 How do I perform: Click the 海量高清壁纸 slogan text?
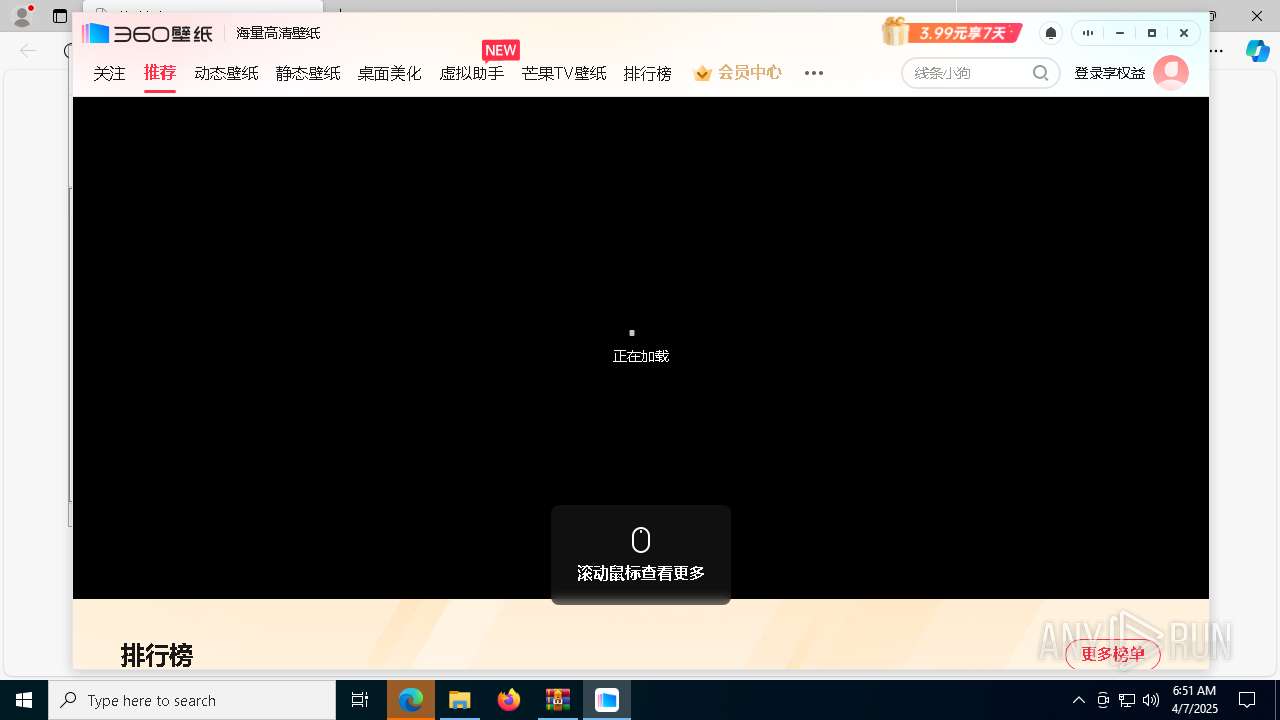278,33
